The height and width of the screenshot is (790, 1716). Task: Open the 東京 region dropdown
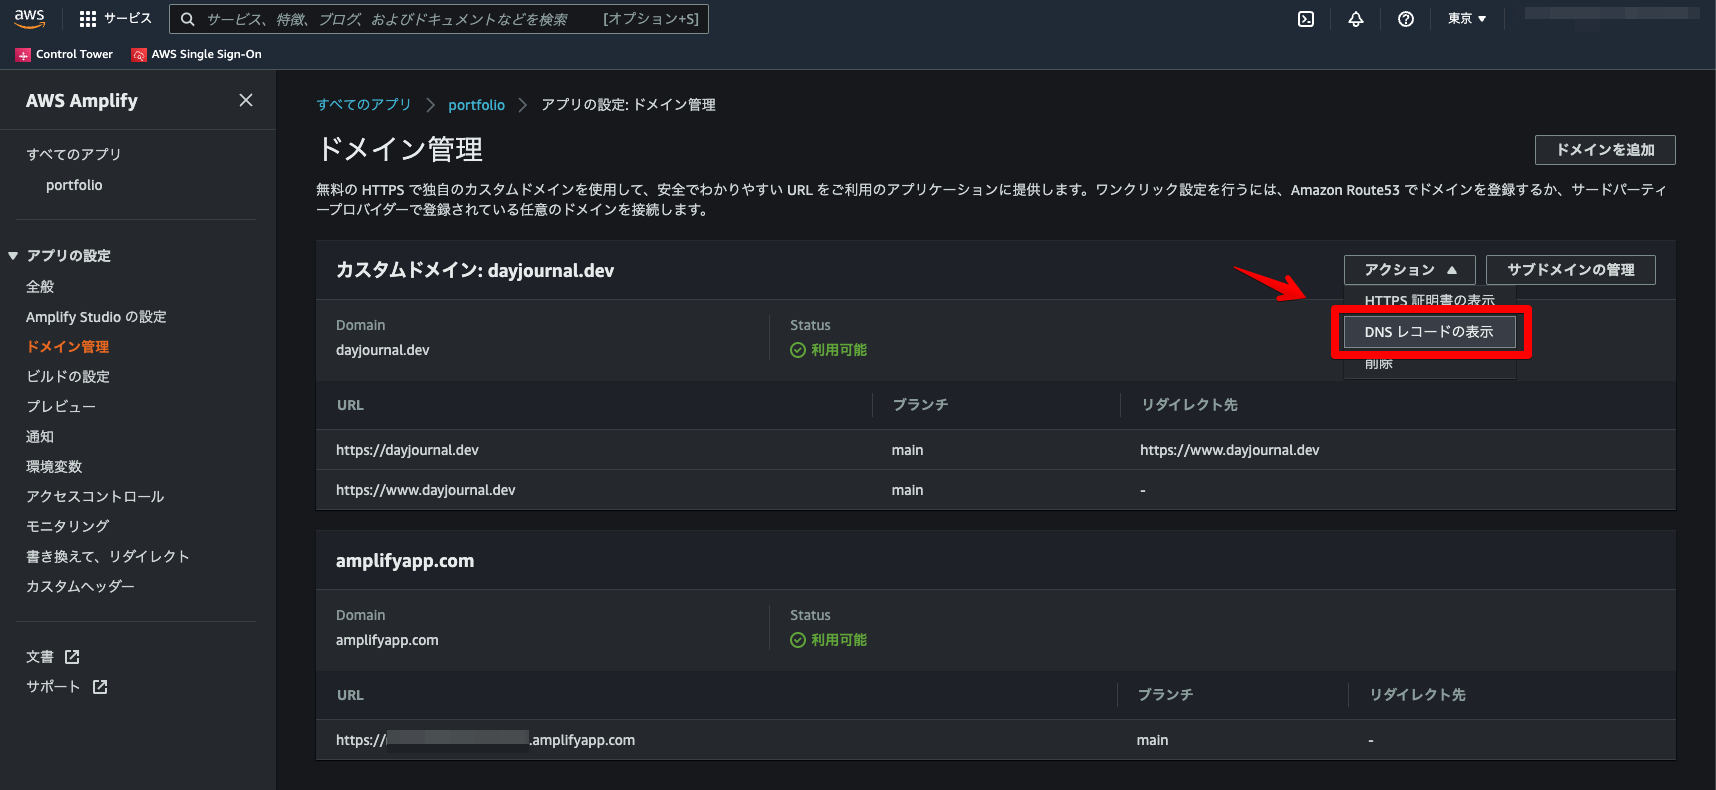1467,19
